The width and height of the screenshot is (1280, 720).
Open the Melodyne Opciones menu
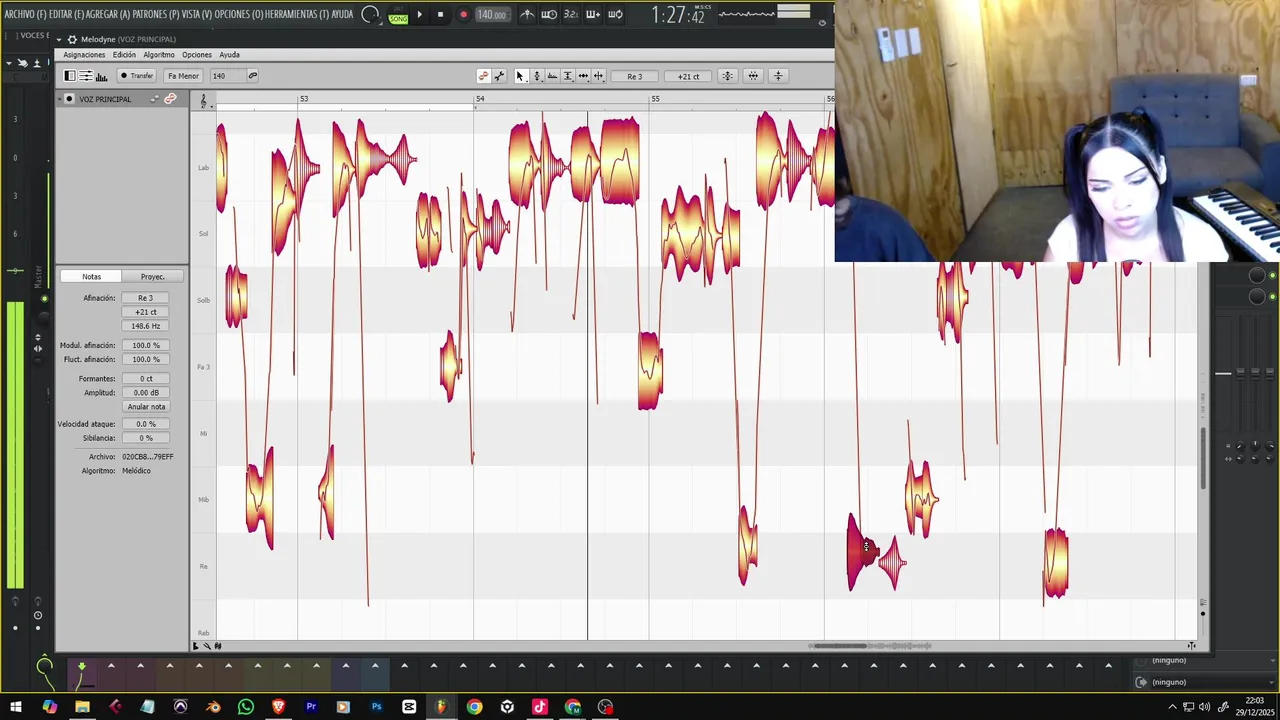197,55
